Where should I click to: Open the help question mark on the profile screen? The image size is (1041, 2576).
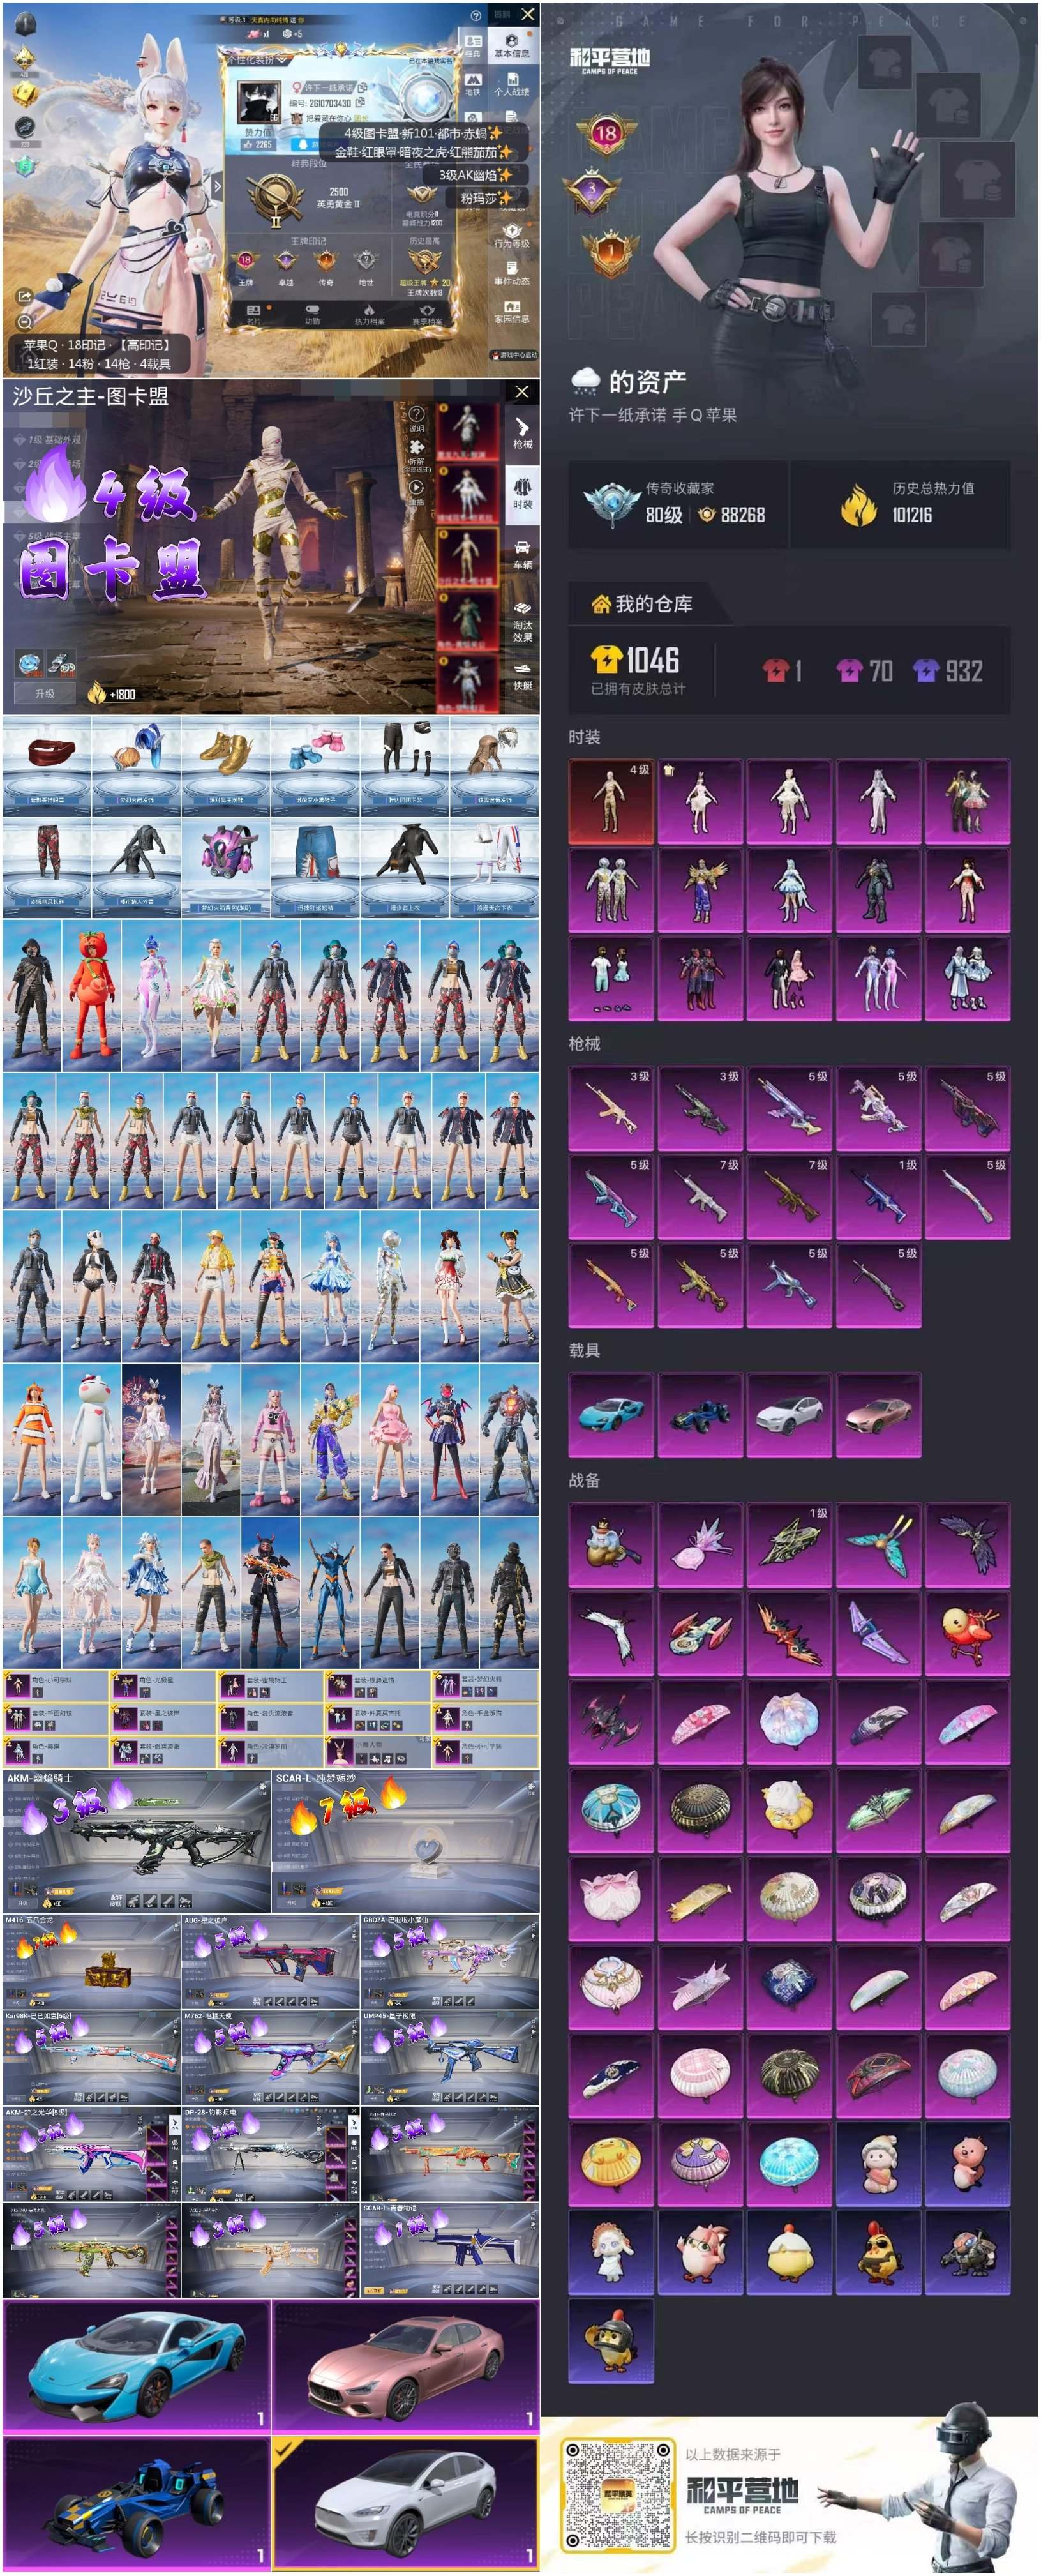click(475, 15)
